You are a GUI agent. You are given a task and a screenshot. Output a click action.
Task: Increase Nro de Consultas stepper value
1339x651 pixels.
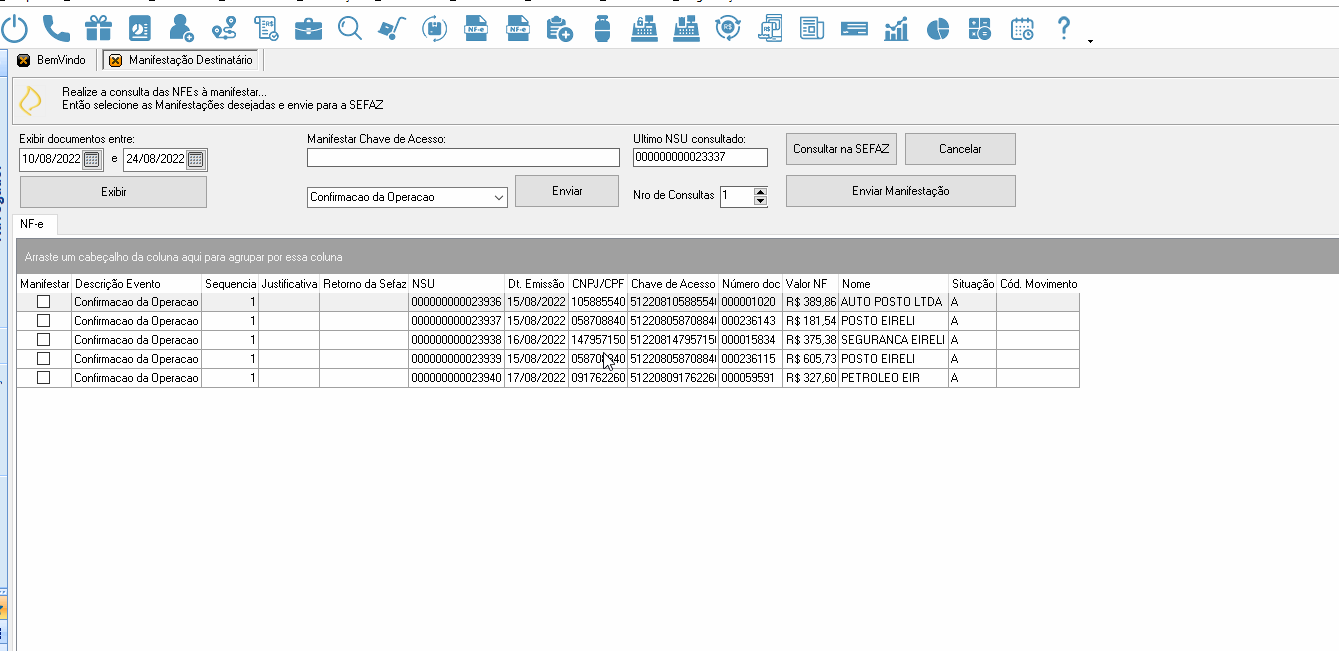click(760, 192)
